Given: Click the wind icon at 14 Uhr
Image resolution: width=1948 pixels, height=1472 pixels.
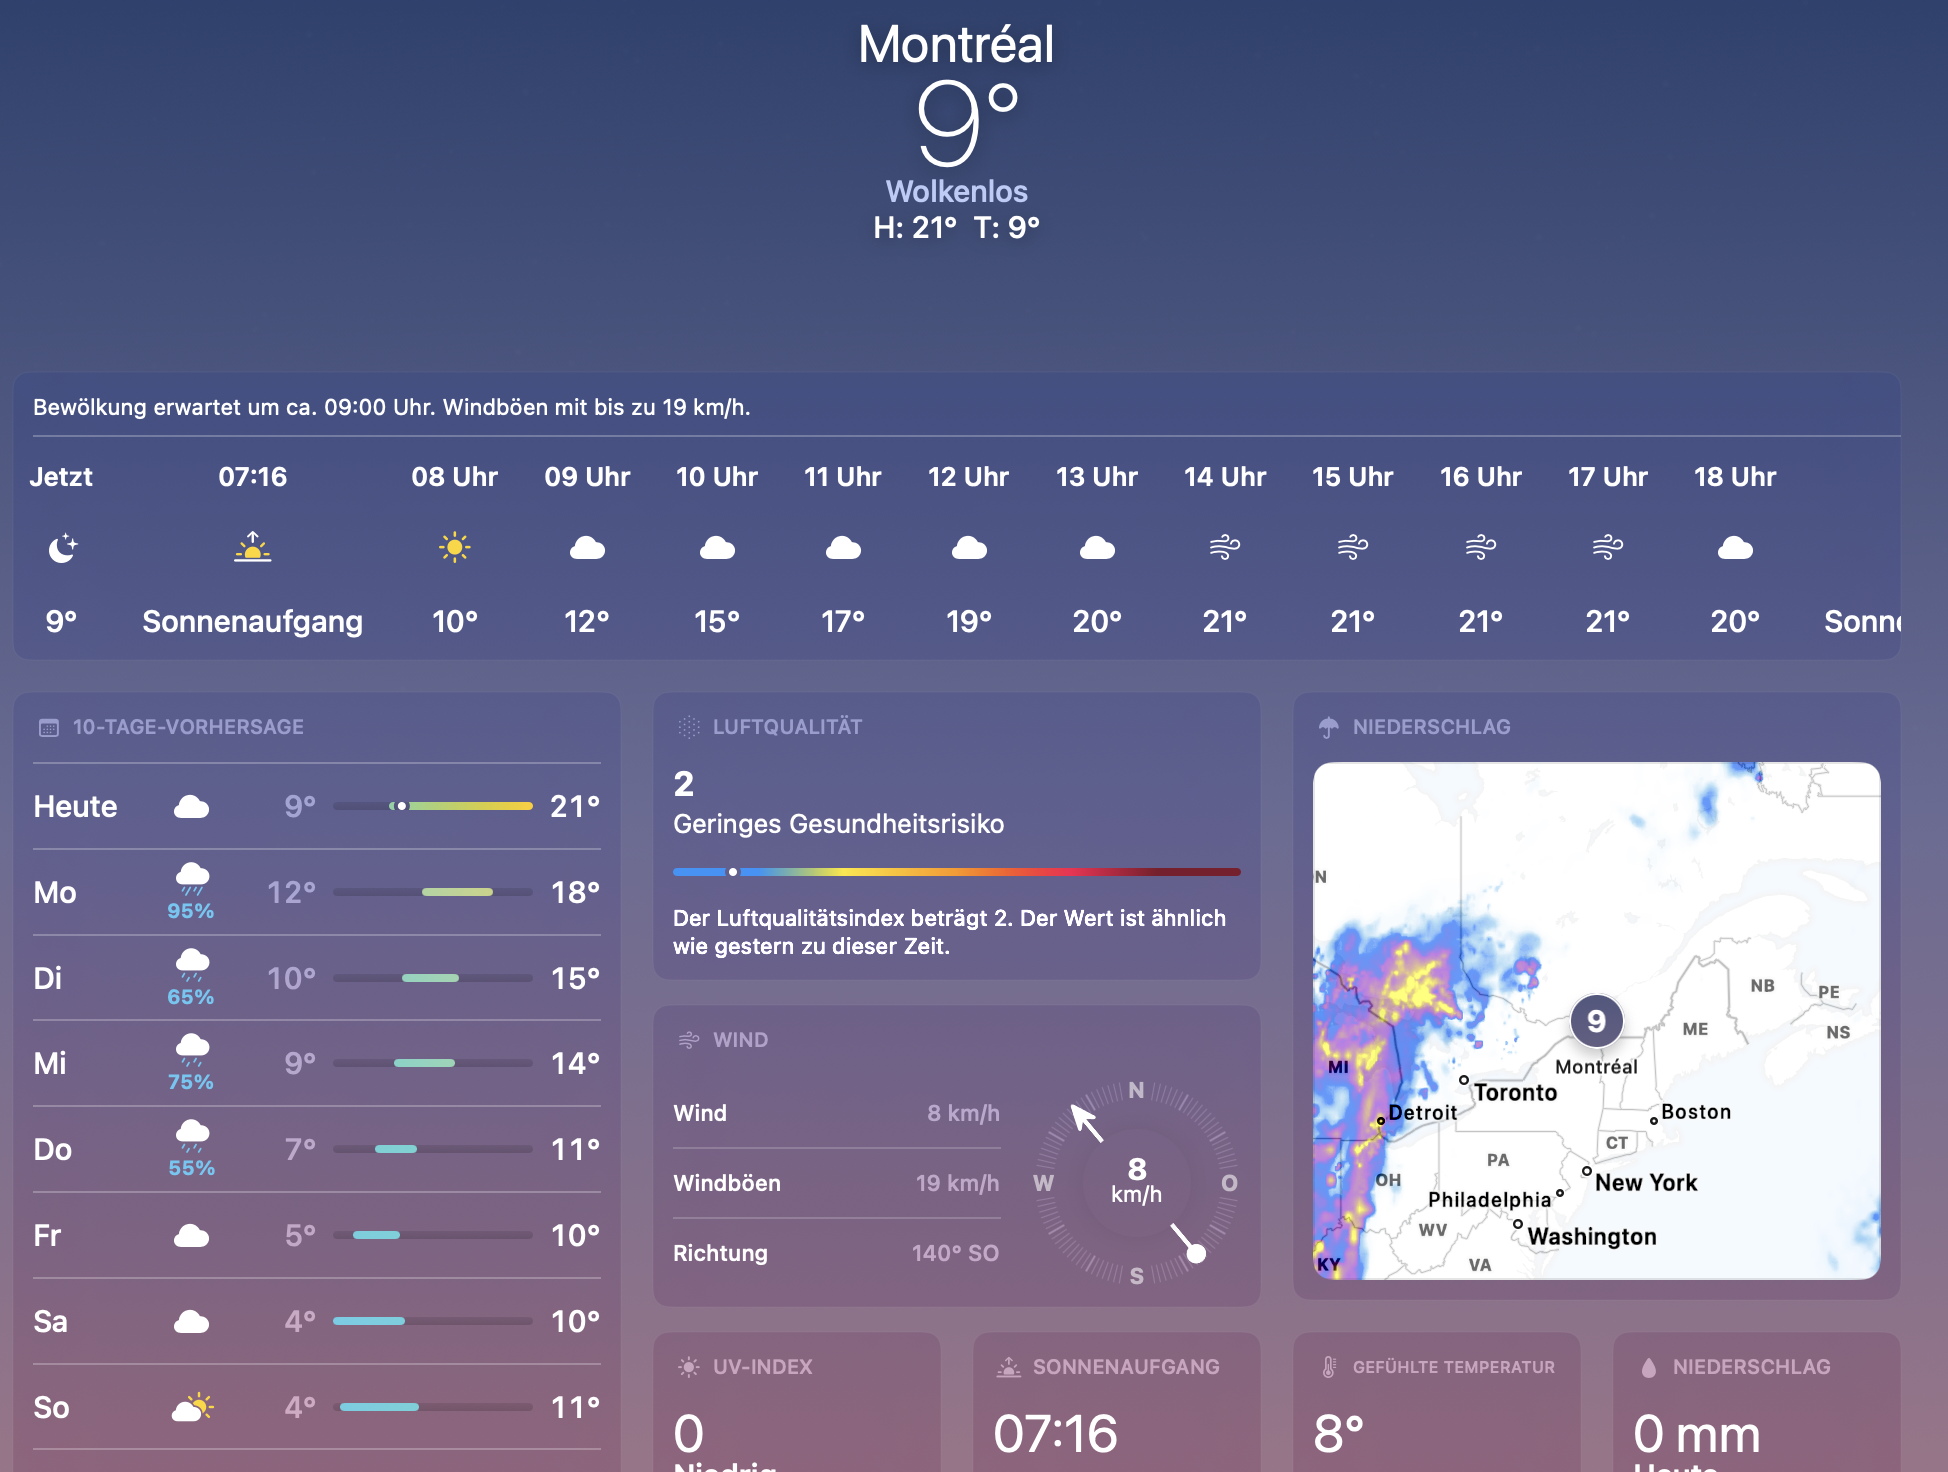Looking at the screenshot, I should point(1224,547).
